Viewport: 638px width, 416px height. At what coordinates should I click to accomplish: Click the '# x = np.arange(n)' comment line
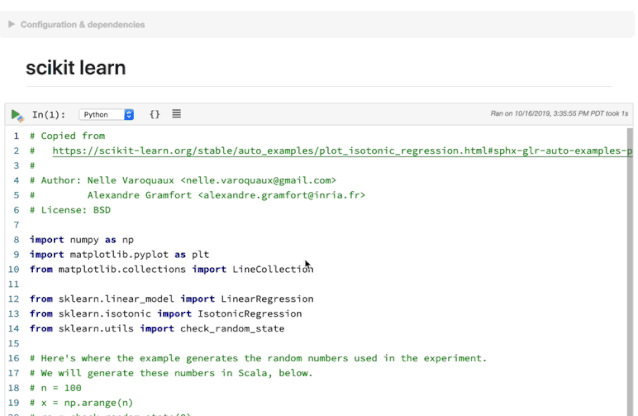click(x=81, y=403)
